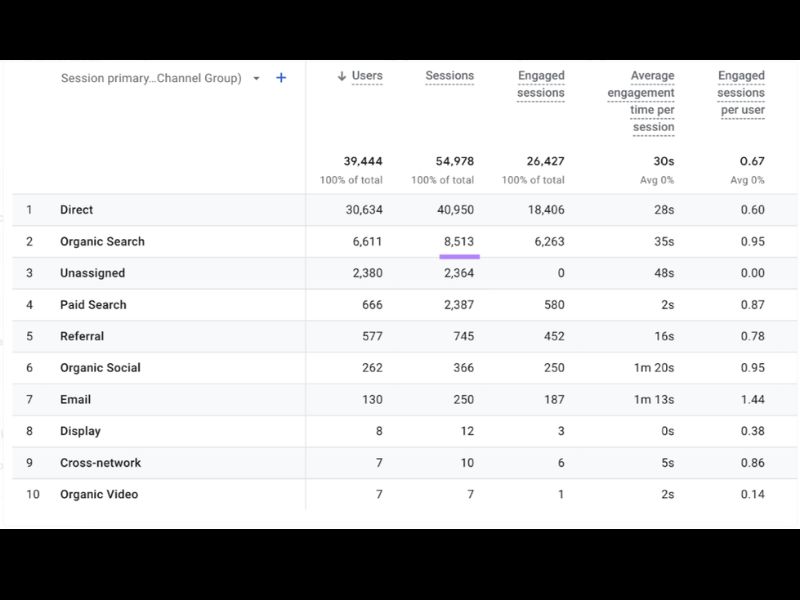Click the Display channel row

tap(404, 431)
